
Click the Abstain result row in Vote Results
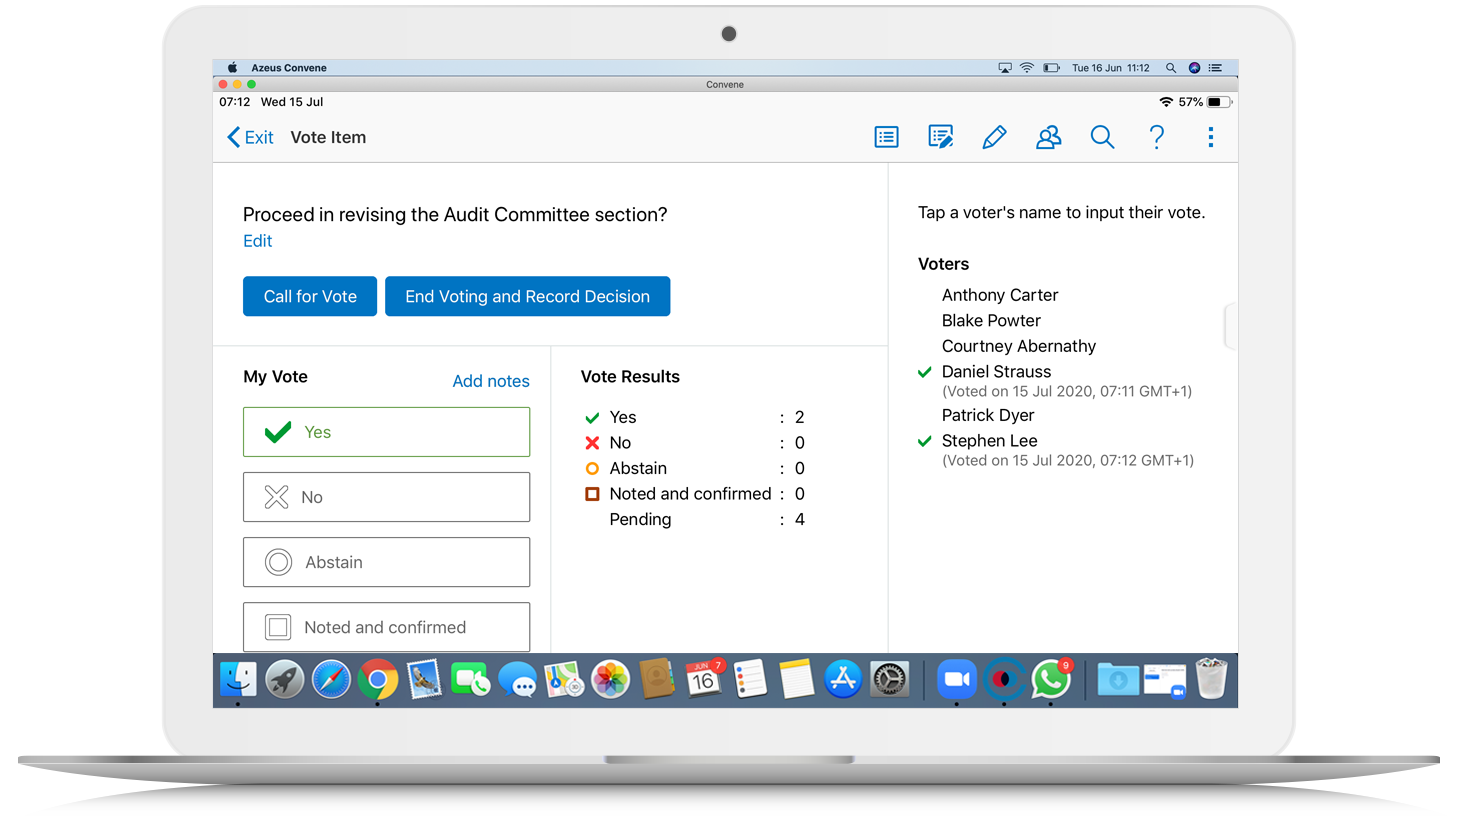[x=695, y=468]
